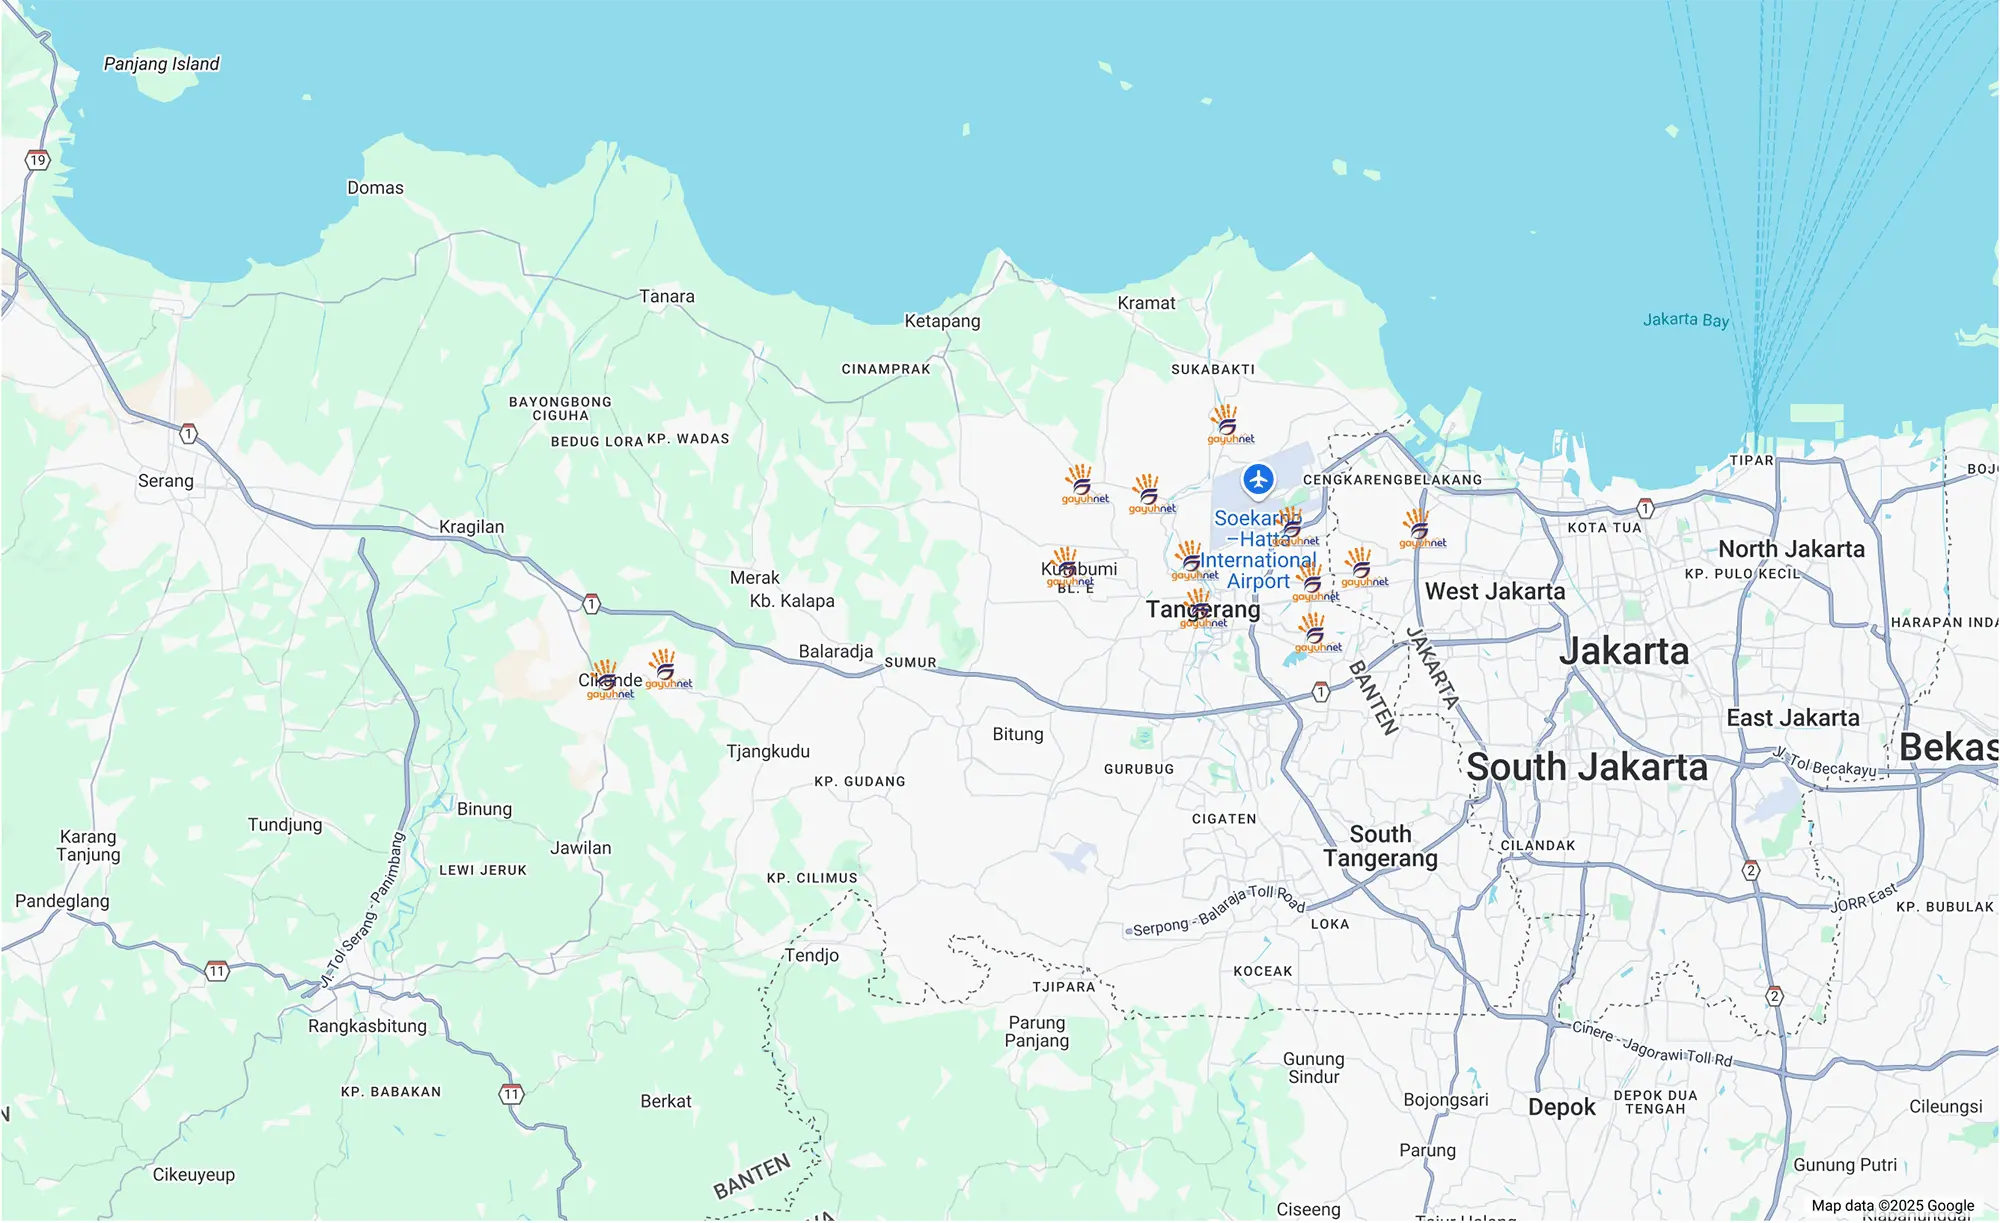Click Route 1 shield beside Serang
Screen dimensions: 2000x1223
coord(188,434)
